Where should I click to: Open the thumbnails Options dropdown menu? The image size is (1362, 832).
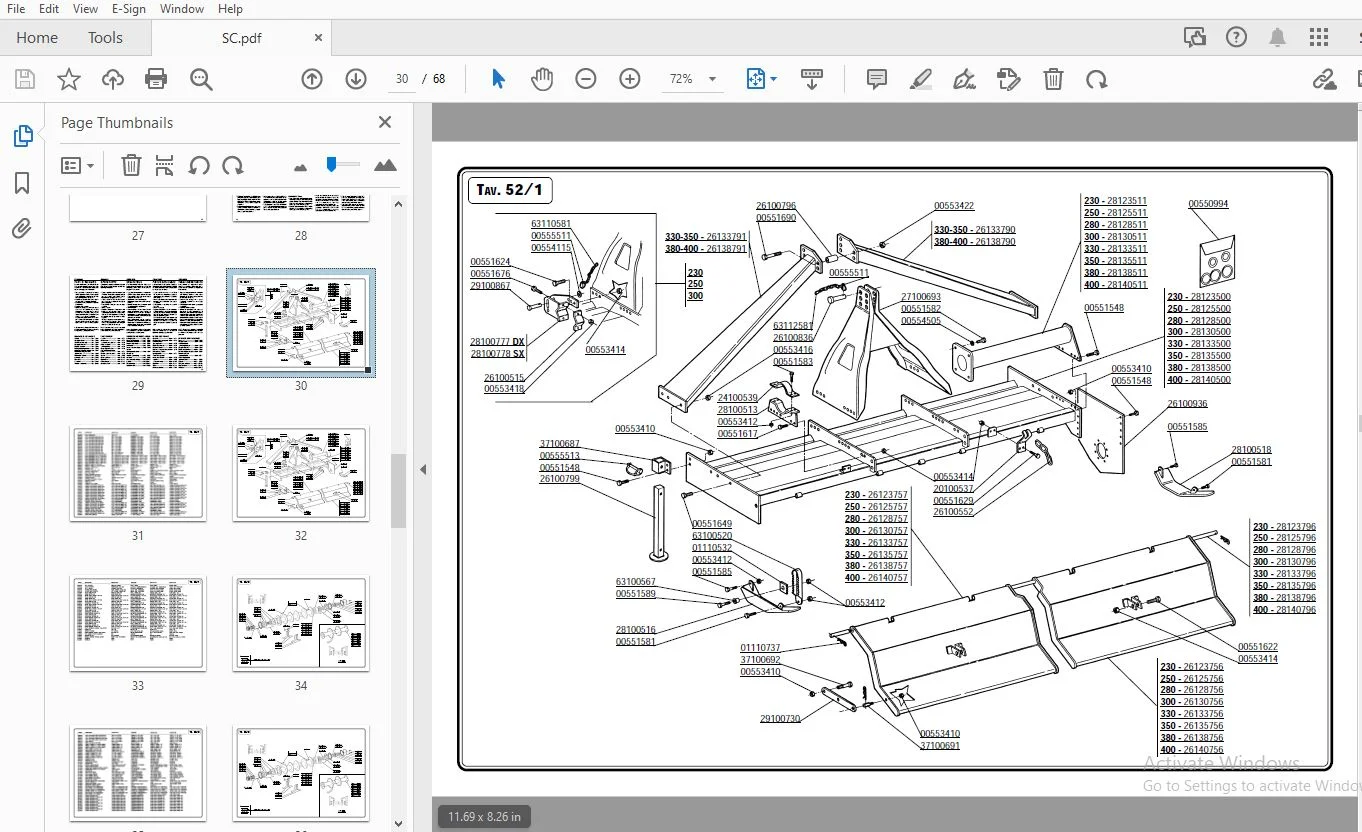coord(77,165)
